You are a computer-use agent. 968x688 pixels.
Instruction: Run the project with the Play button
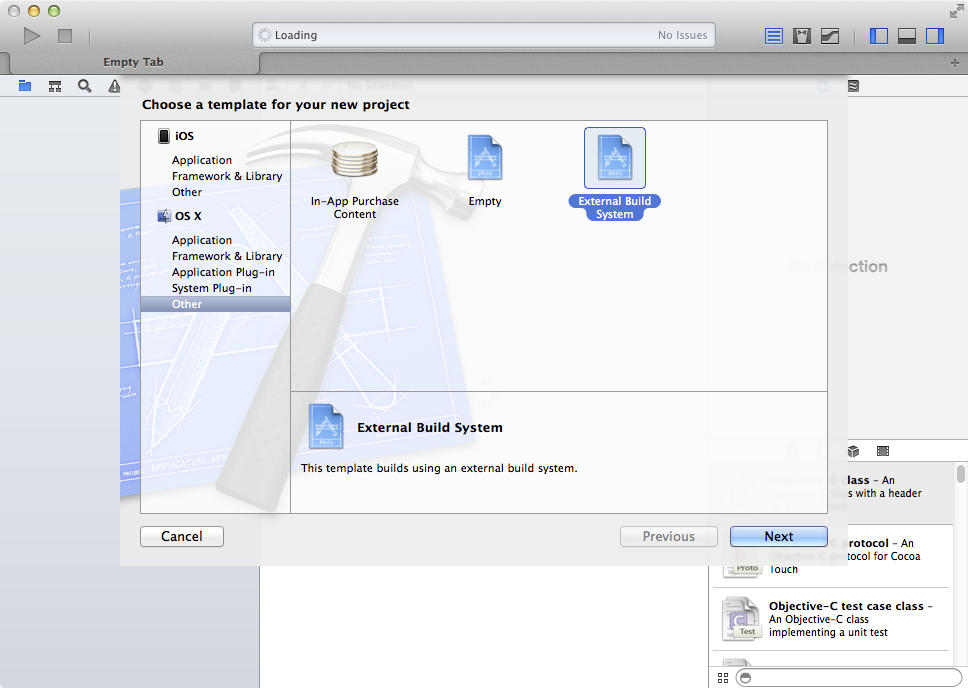point(31,36)
